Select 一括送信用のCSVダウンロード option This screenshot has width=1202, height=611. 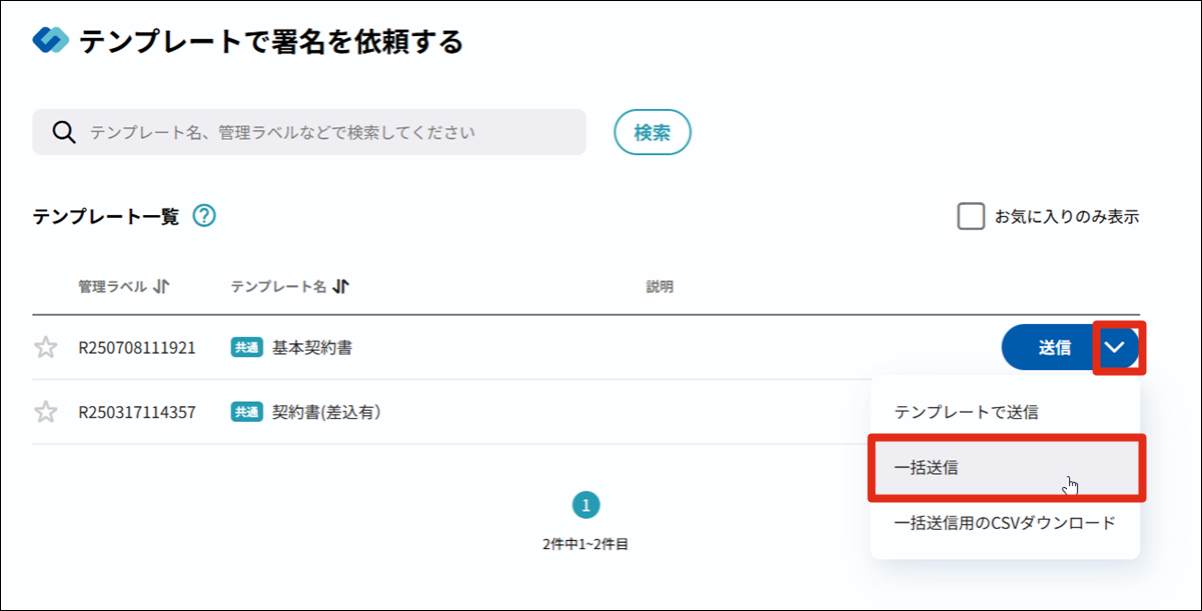click(1004, 523)
